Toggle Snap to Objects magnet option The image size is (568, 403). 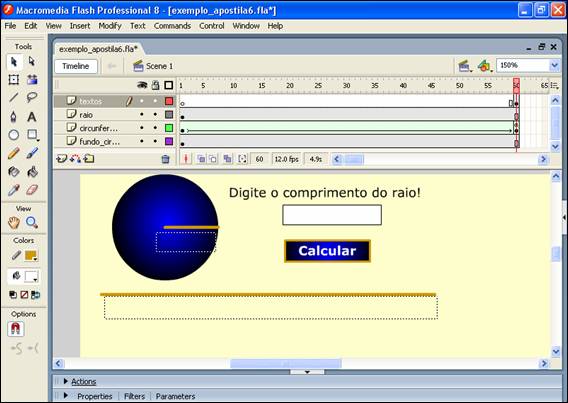(x=16, y=329)
